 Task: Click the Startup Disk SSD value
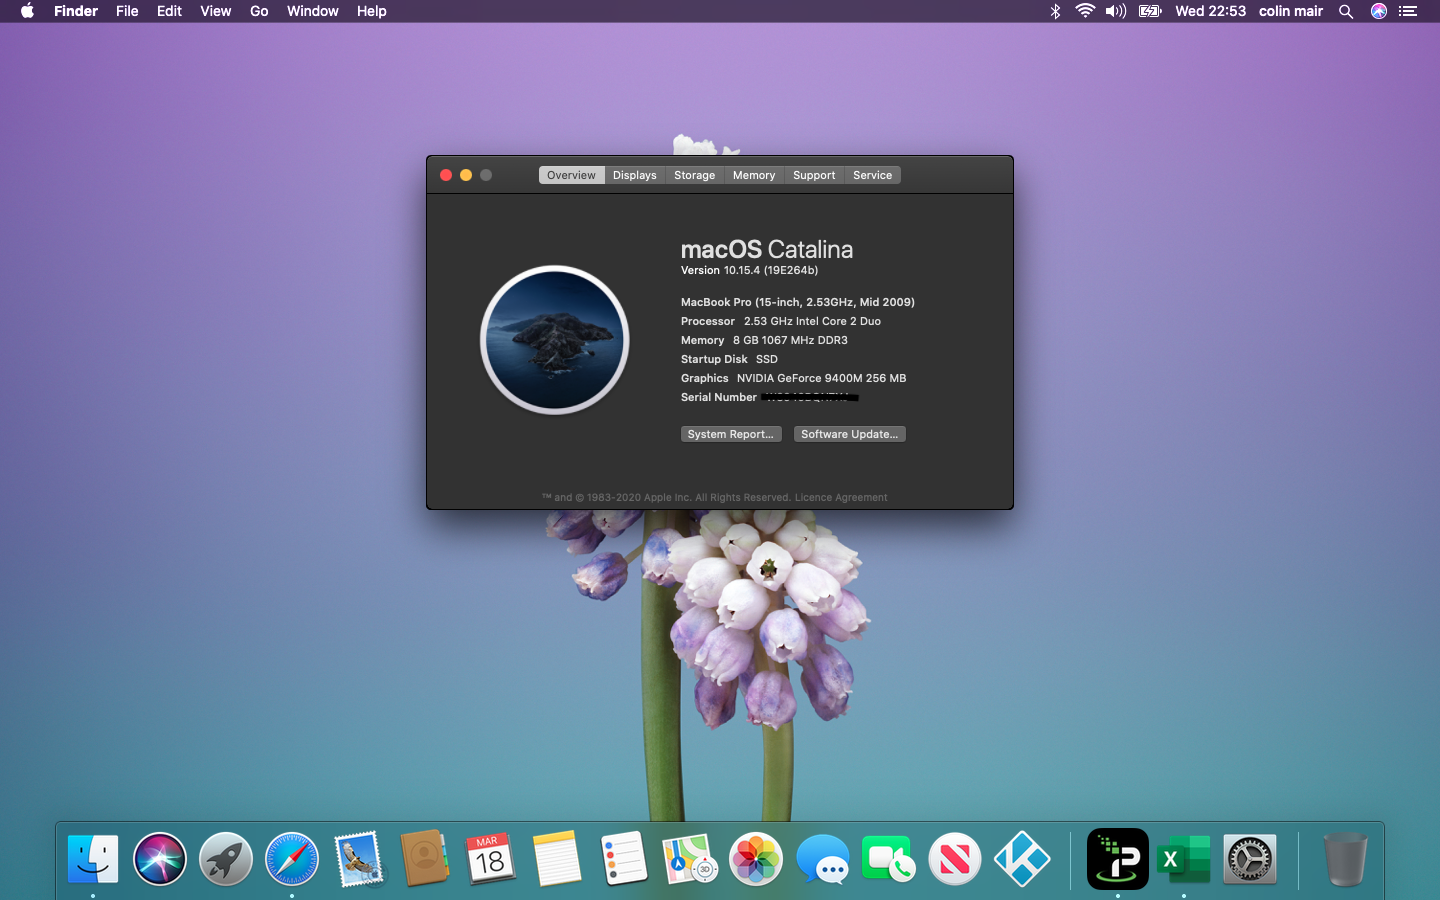pyautogui.click(x=767, y=359)
